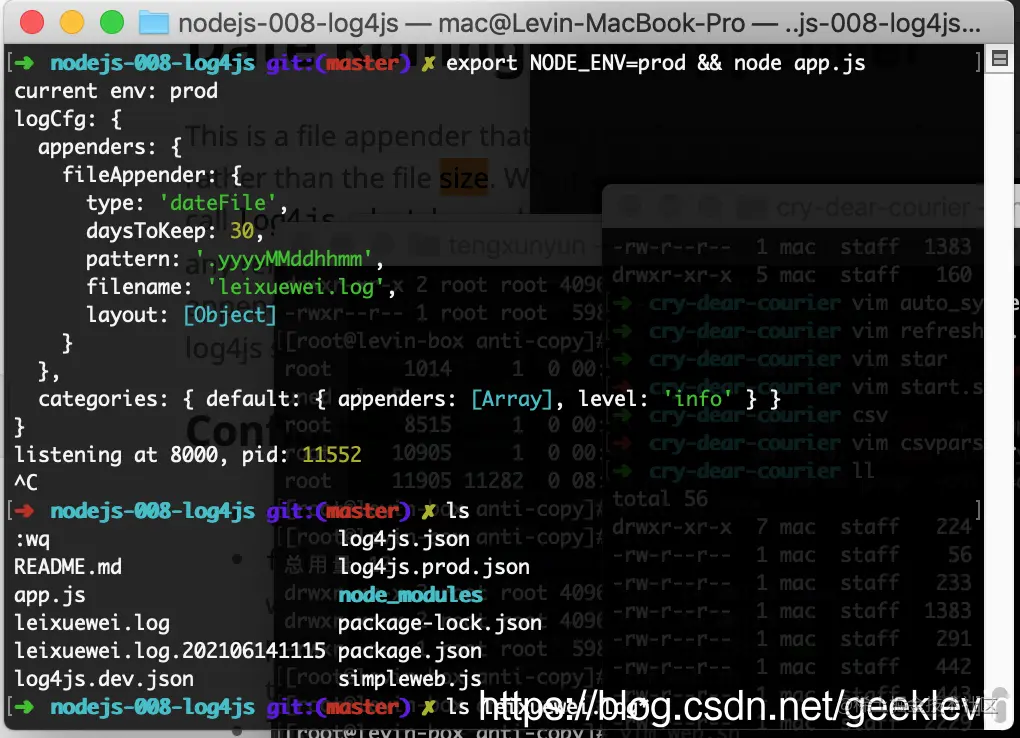Click the red prompt arrow before the first 'ls' command
The height and width of the screenshot is (738, 1020).
24,511
